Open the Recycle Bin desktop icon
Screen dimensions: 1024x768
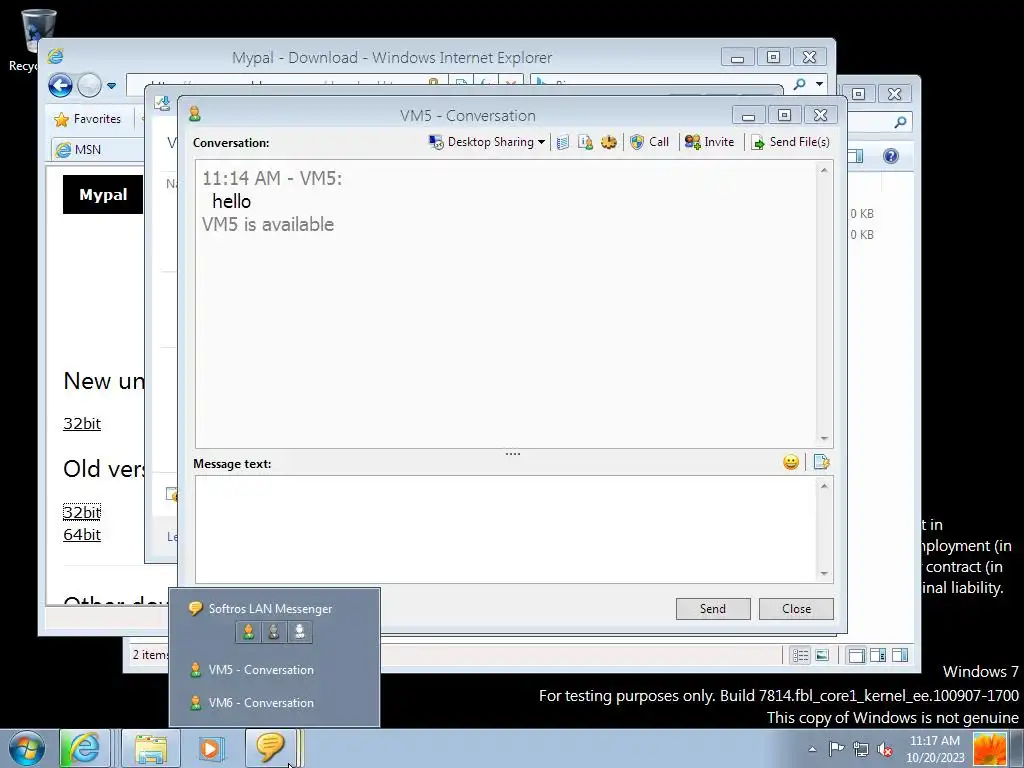coord(34,39)
